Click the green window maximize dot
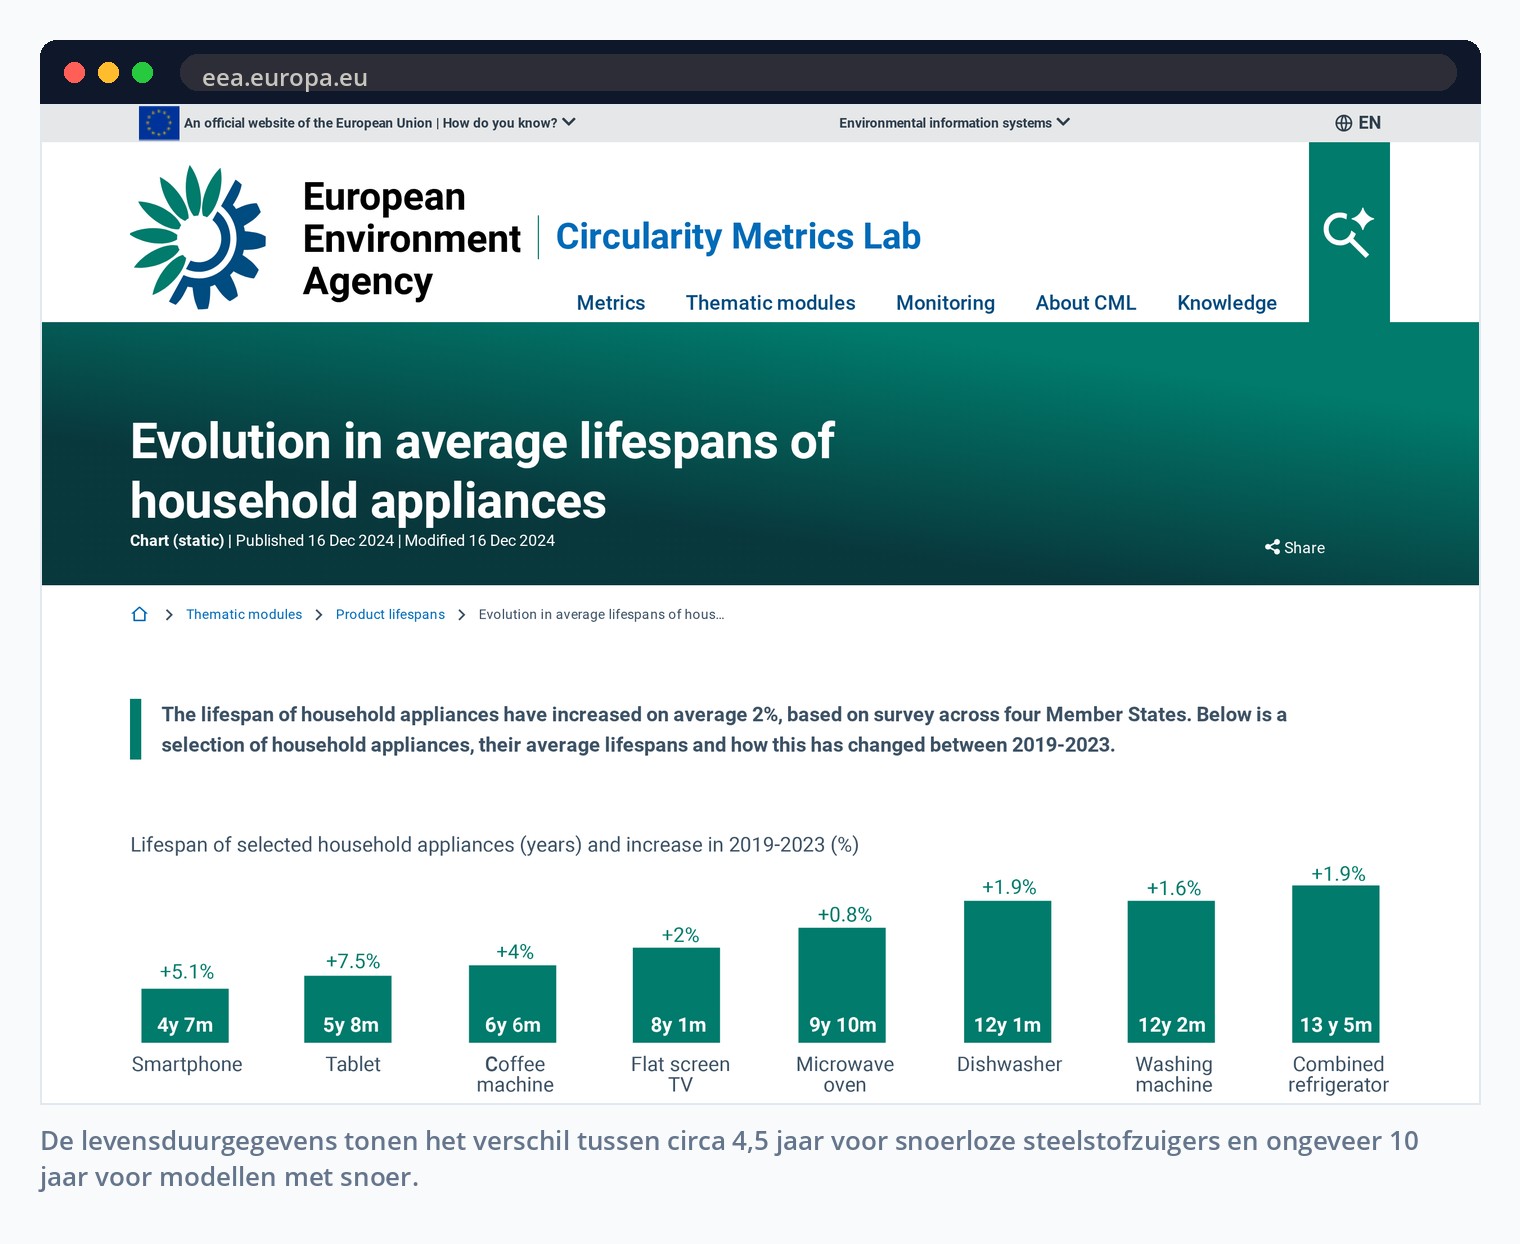 pyautogui.click(x=143, y=72)
